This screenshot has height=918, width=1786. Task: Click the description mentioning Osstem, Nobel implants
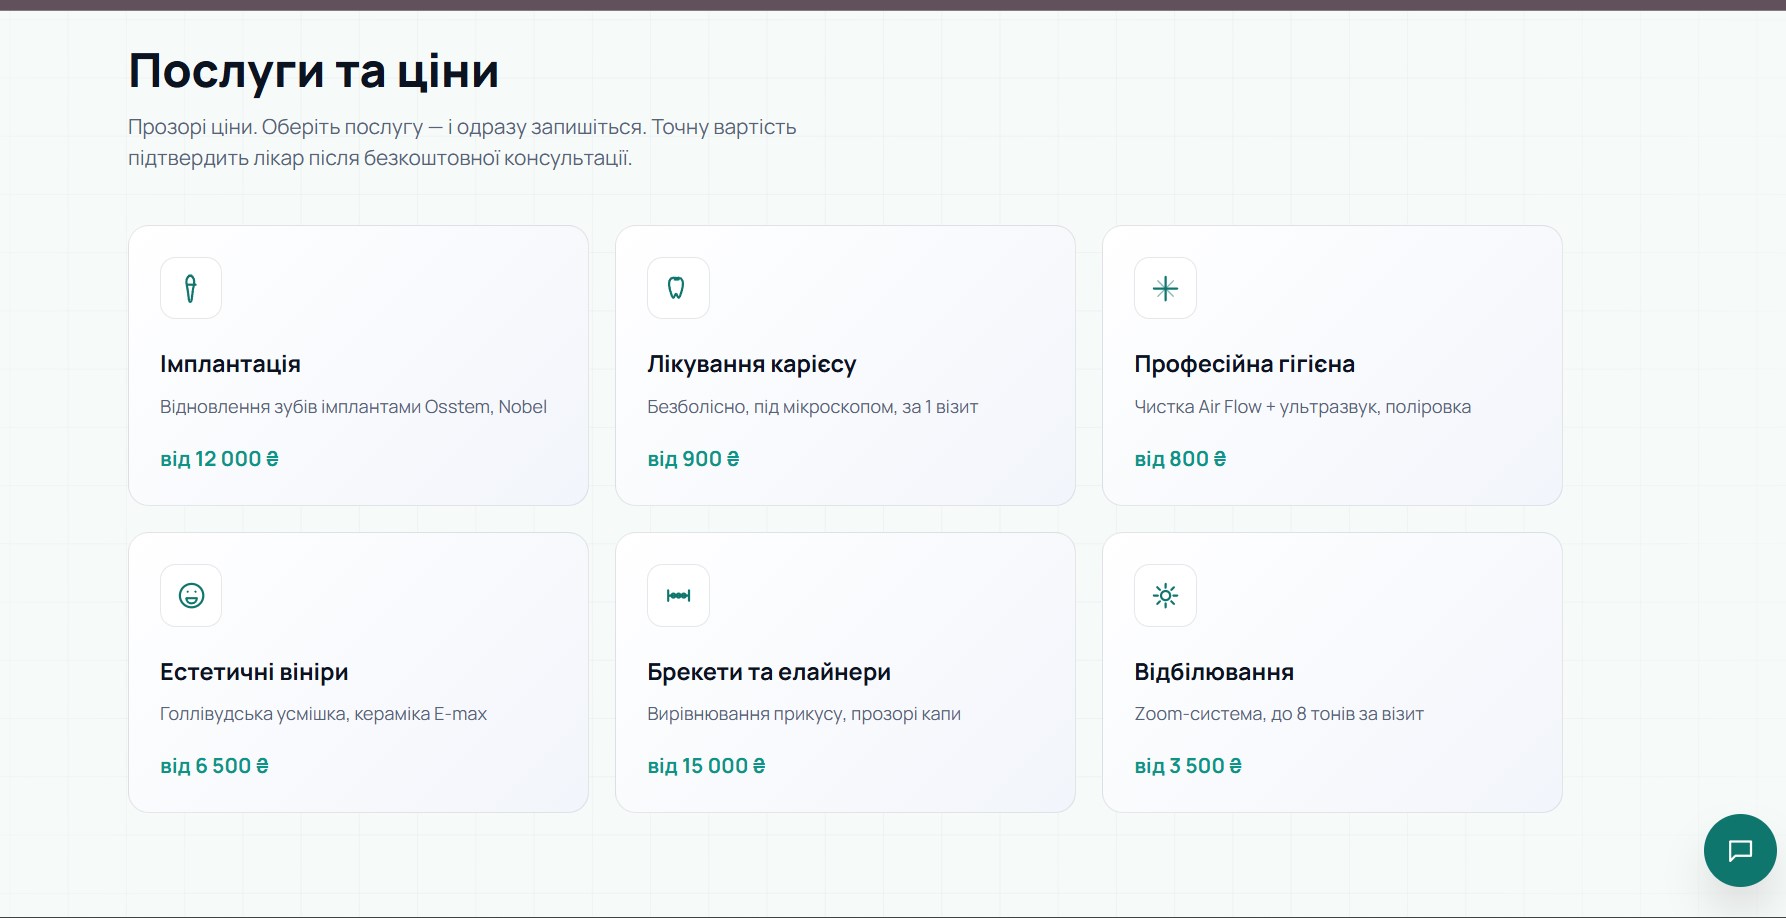click(x=353, y=407)
